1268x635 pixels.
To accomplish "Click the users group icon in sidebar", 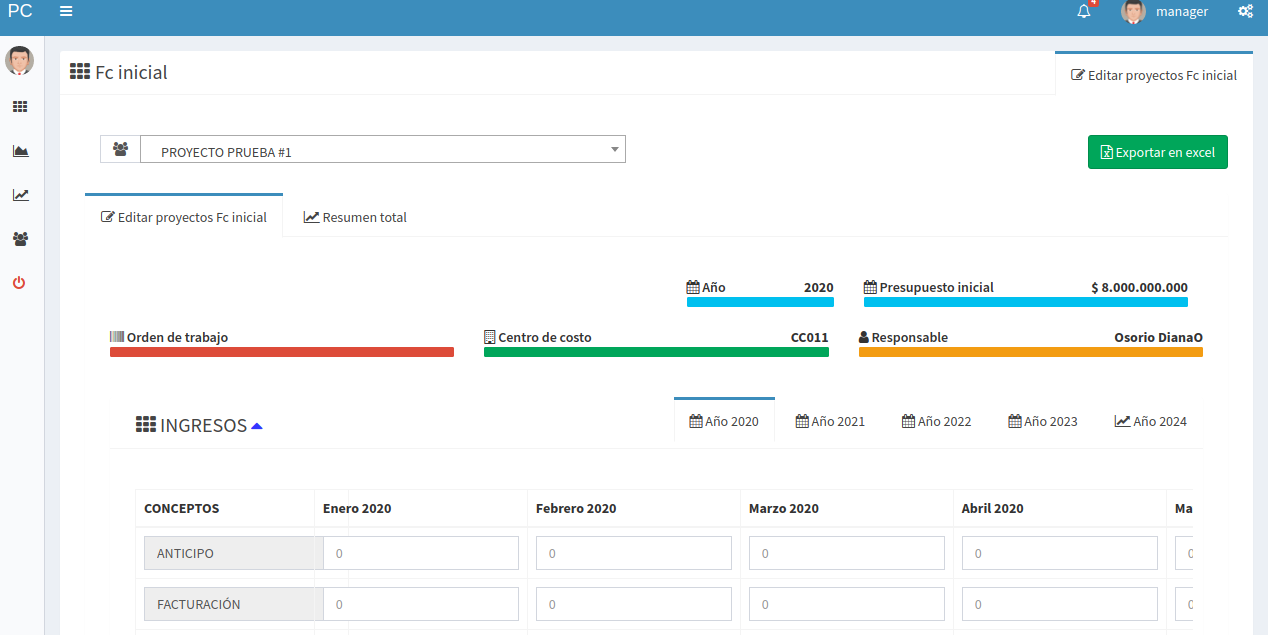I will tap(20, 239).
